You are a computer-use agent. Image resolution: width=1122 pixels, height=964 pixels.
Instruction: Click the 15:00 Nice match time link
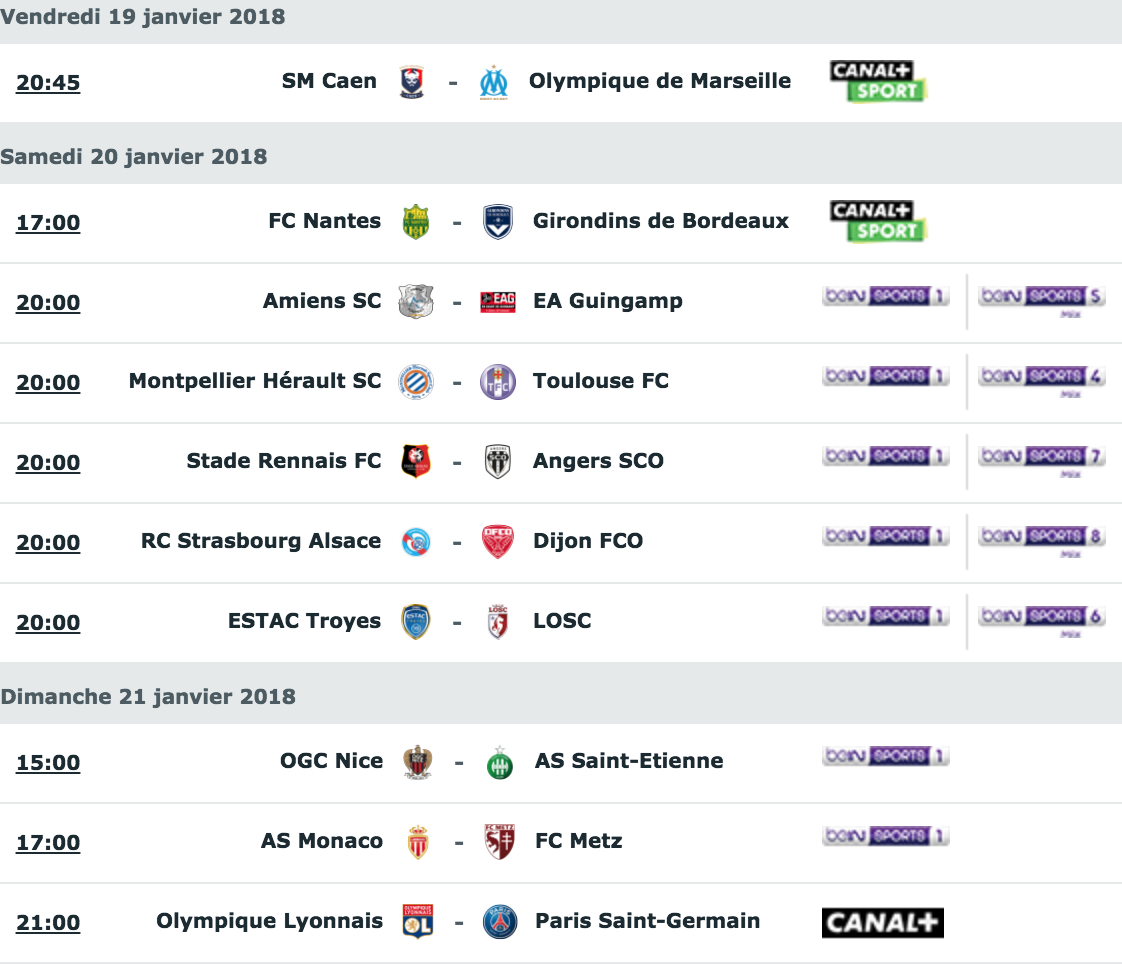tap(48, 763)
